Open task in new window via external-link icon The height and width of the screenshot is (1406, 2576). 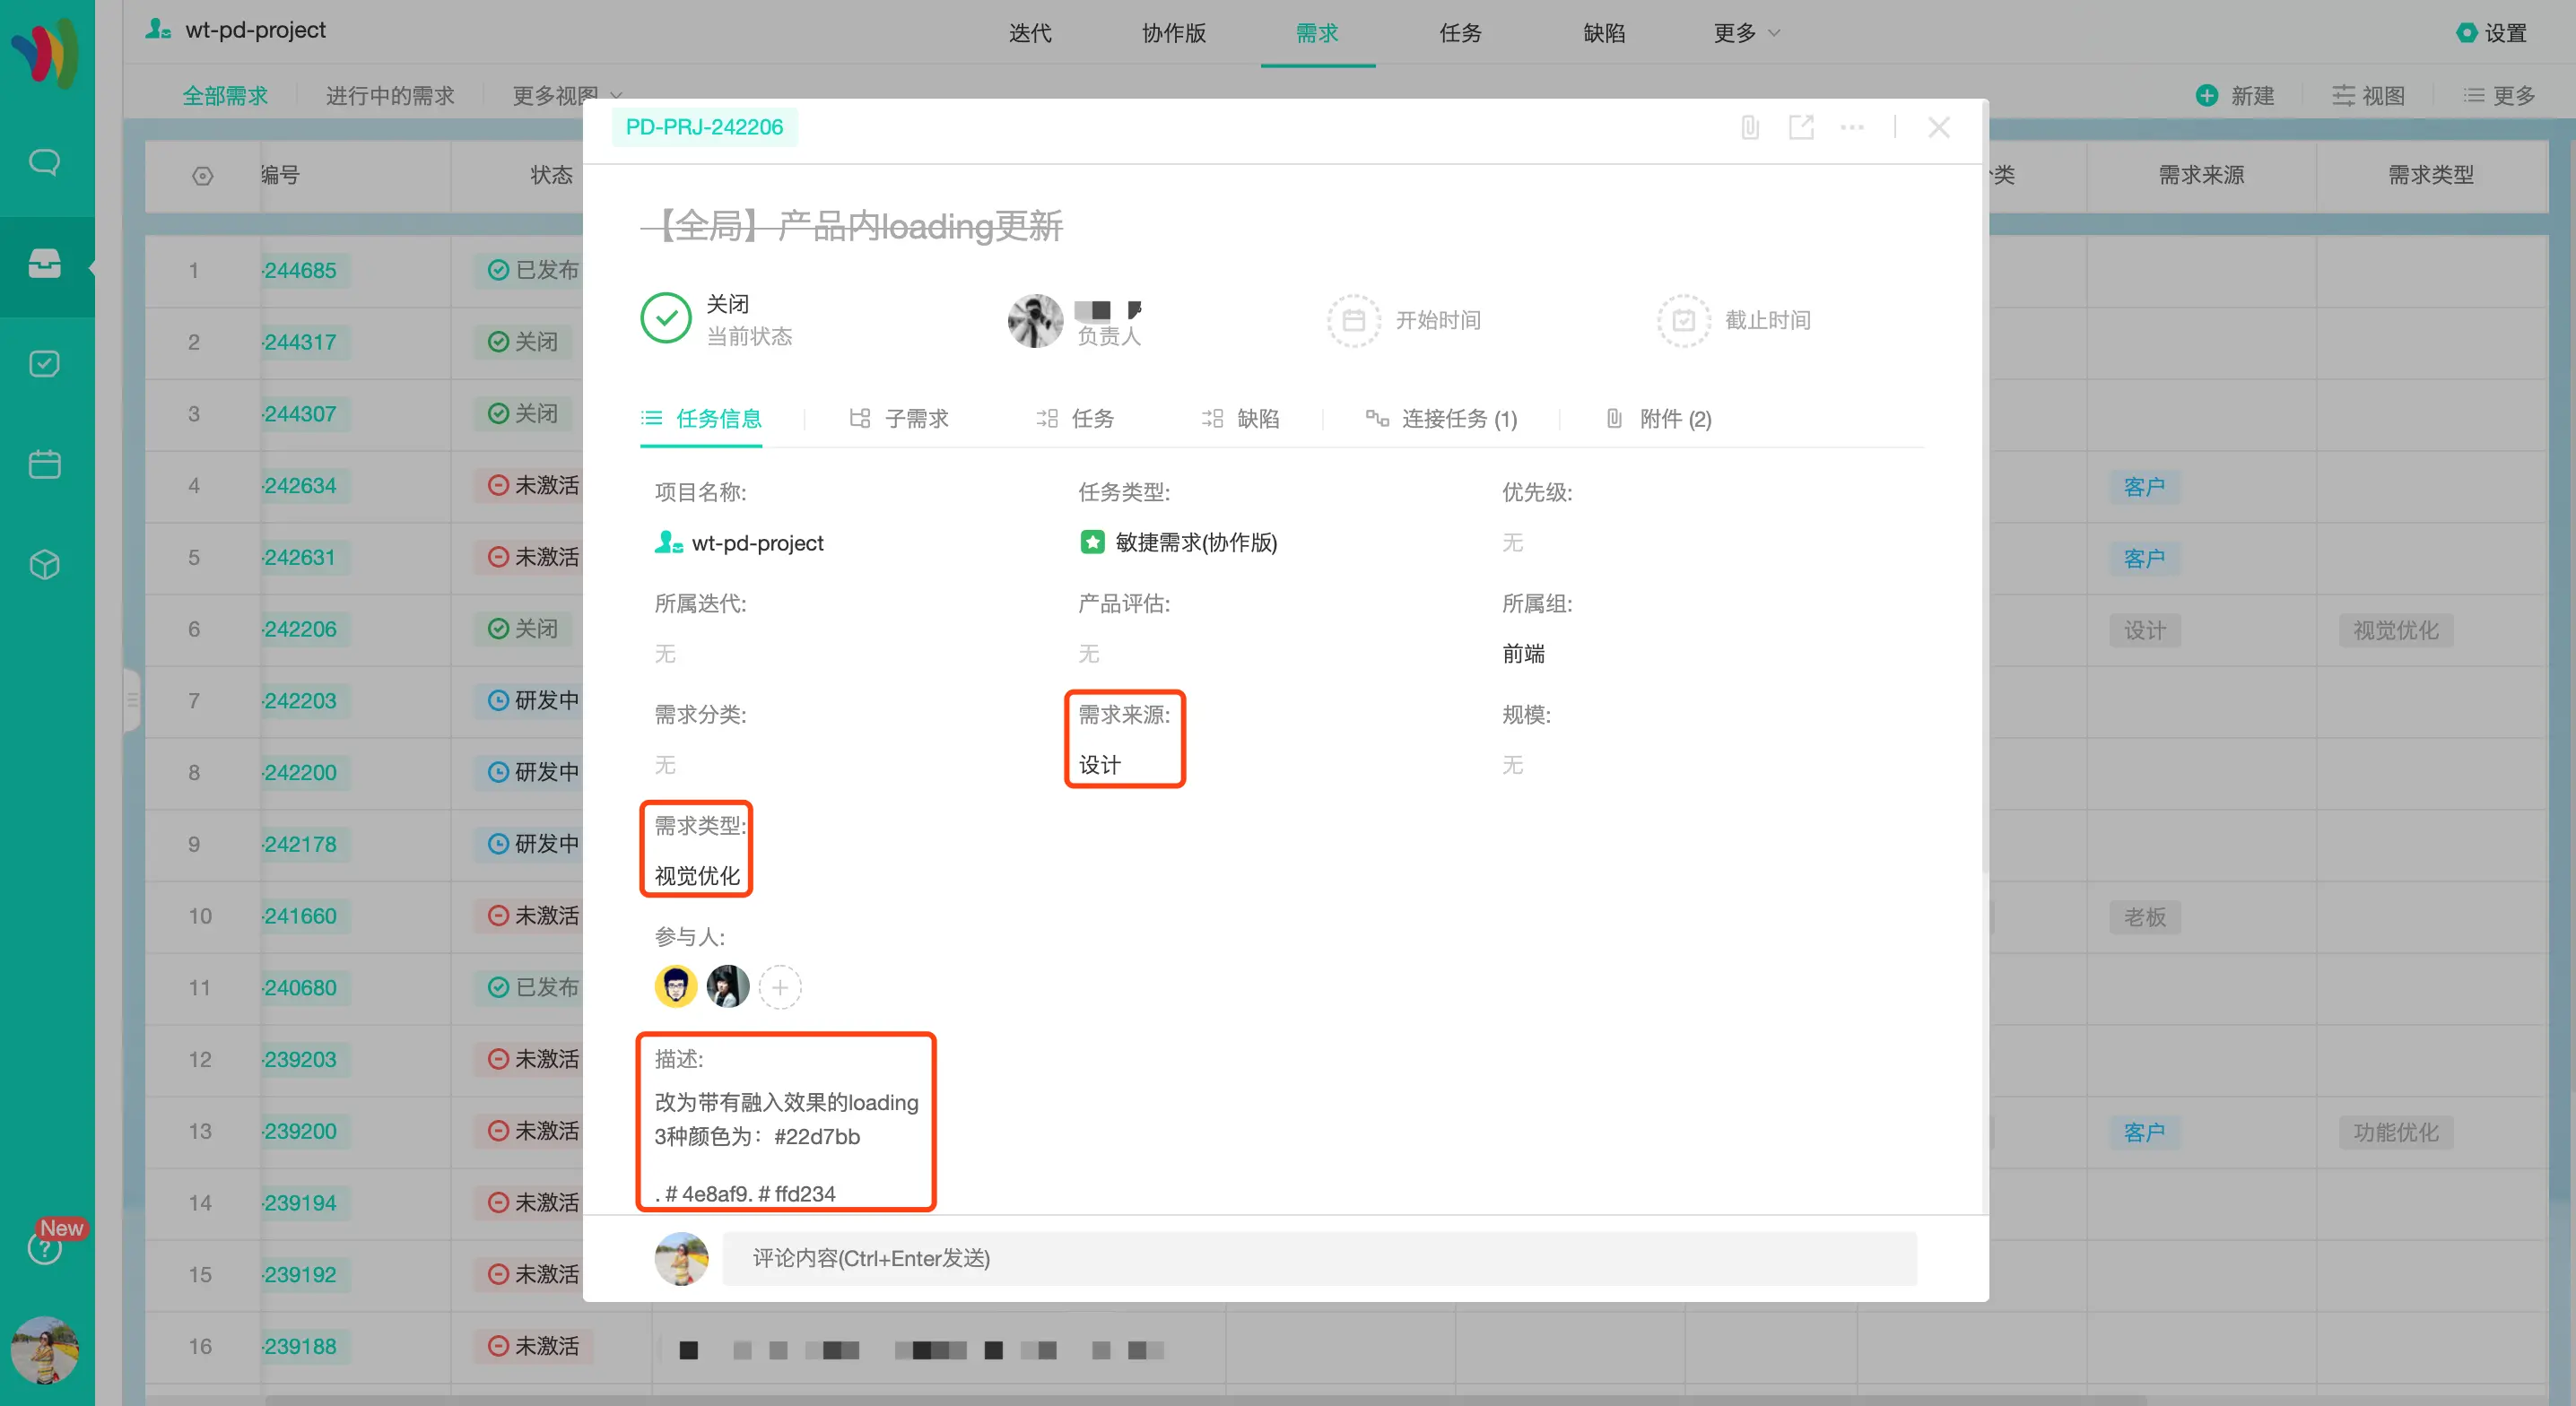[x=1802, y=127]
